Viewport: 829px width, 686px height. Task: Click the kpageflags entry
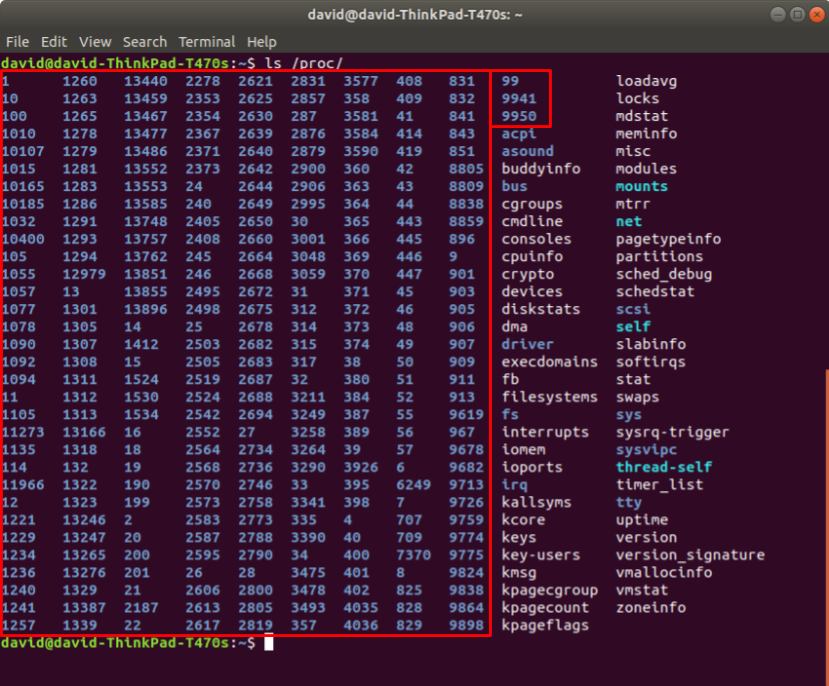pos(545,626)
